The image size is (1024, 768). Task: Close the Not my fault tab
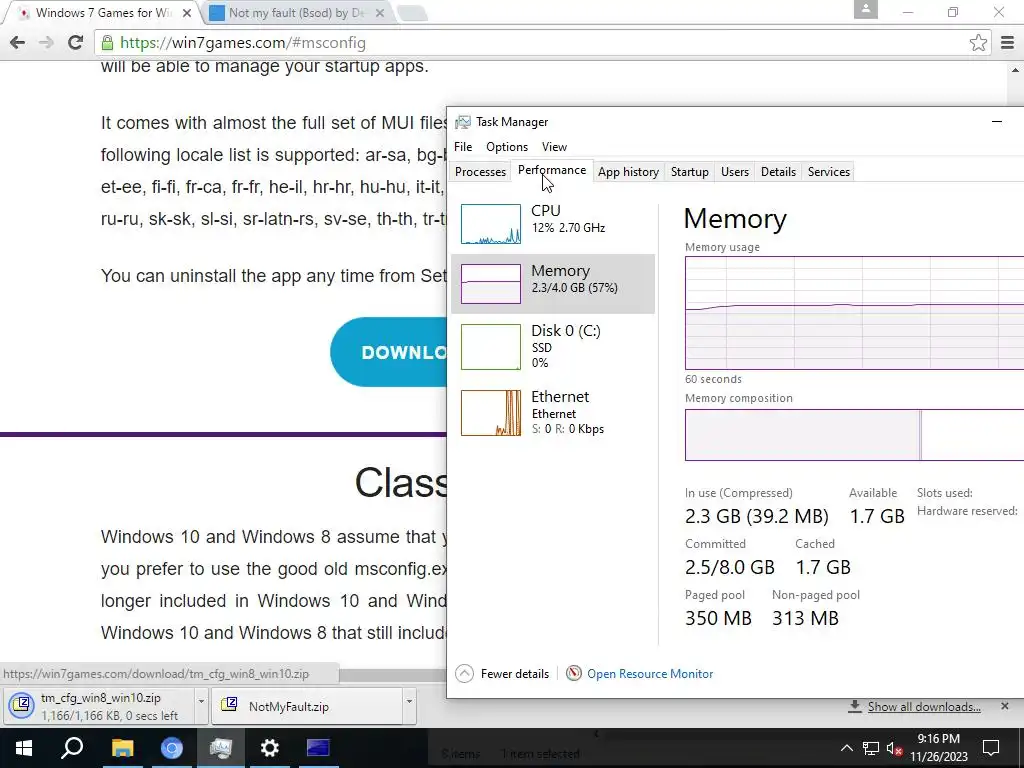380,12
